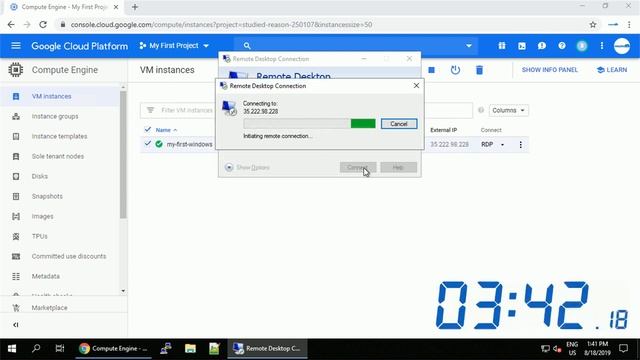Open the feedback/notifications speech icon

[x=542, y=46]
